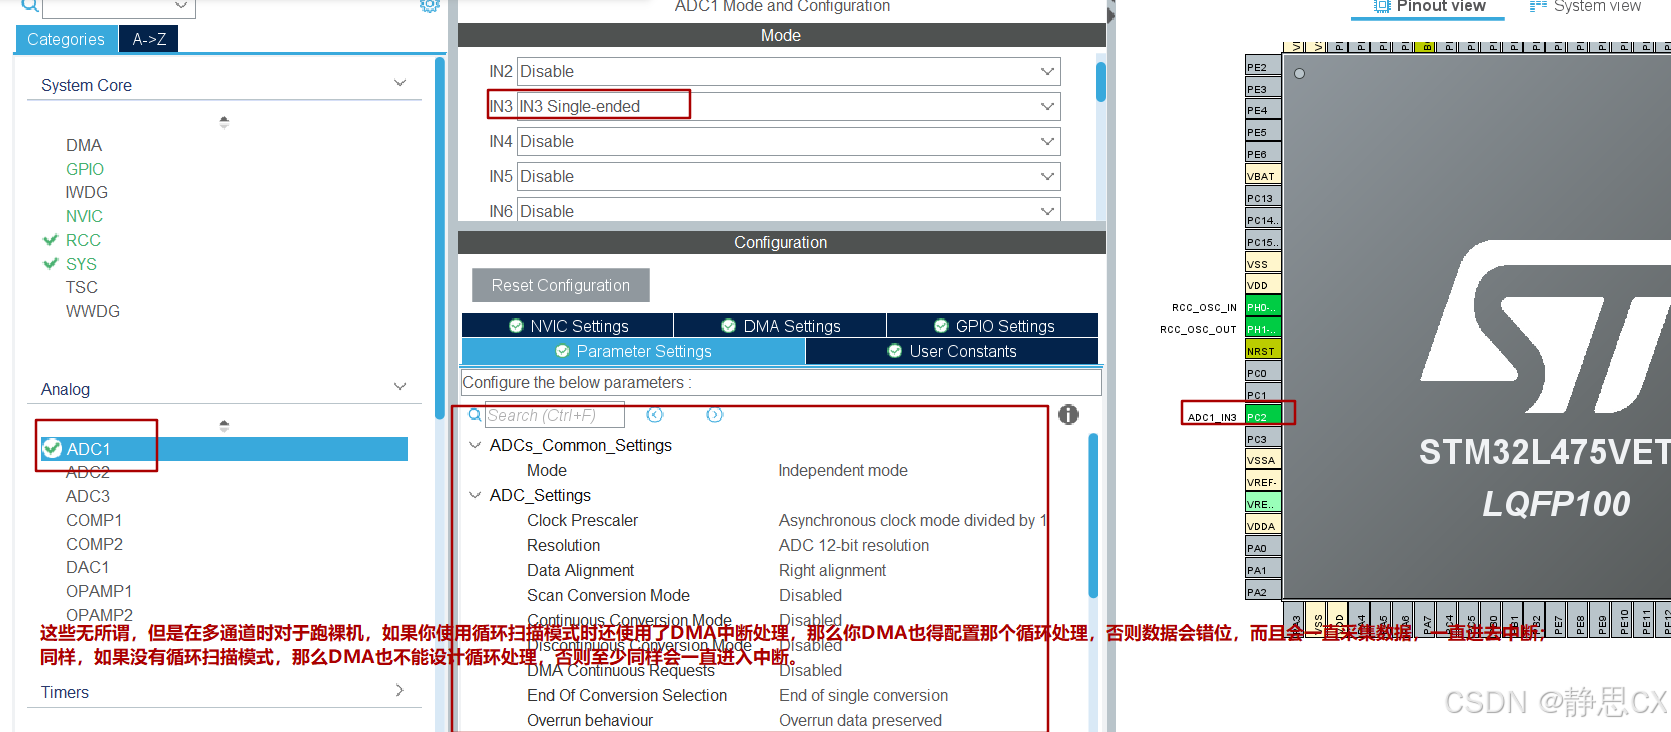Click the PC3 pin on the chip

click(1263, 439)
